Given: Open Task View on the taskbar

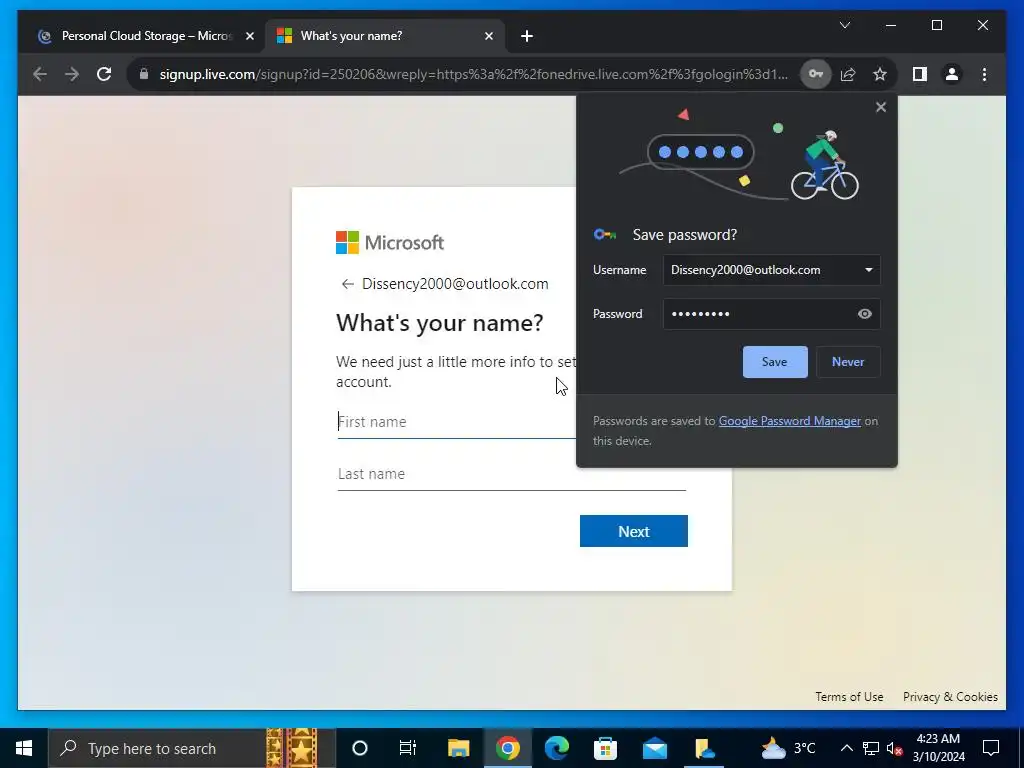Looking at the screenshot, I should point(408,748).
